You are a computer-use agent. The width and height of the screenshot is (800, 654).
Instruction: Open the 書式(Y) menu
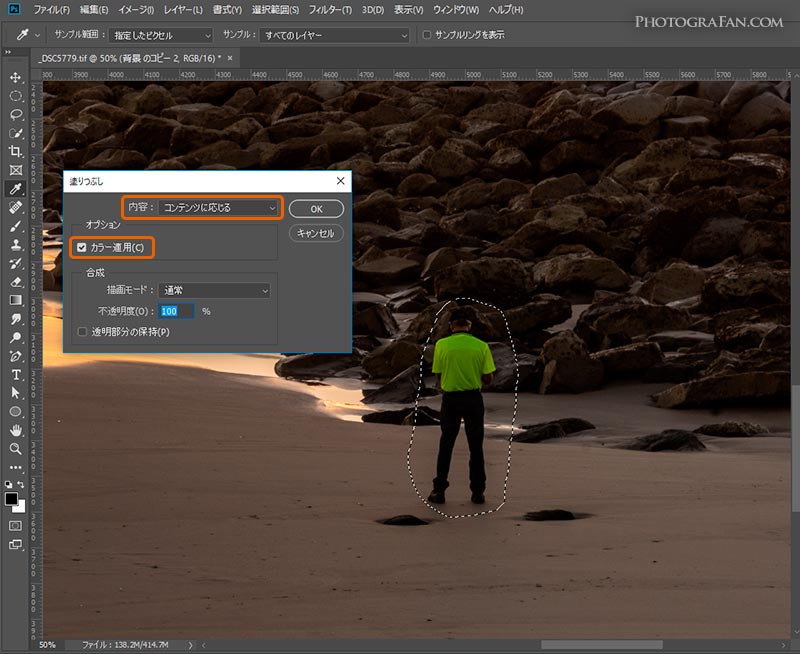click(x=227, y=10)
